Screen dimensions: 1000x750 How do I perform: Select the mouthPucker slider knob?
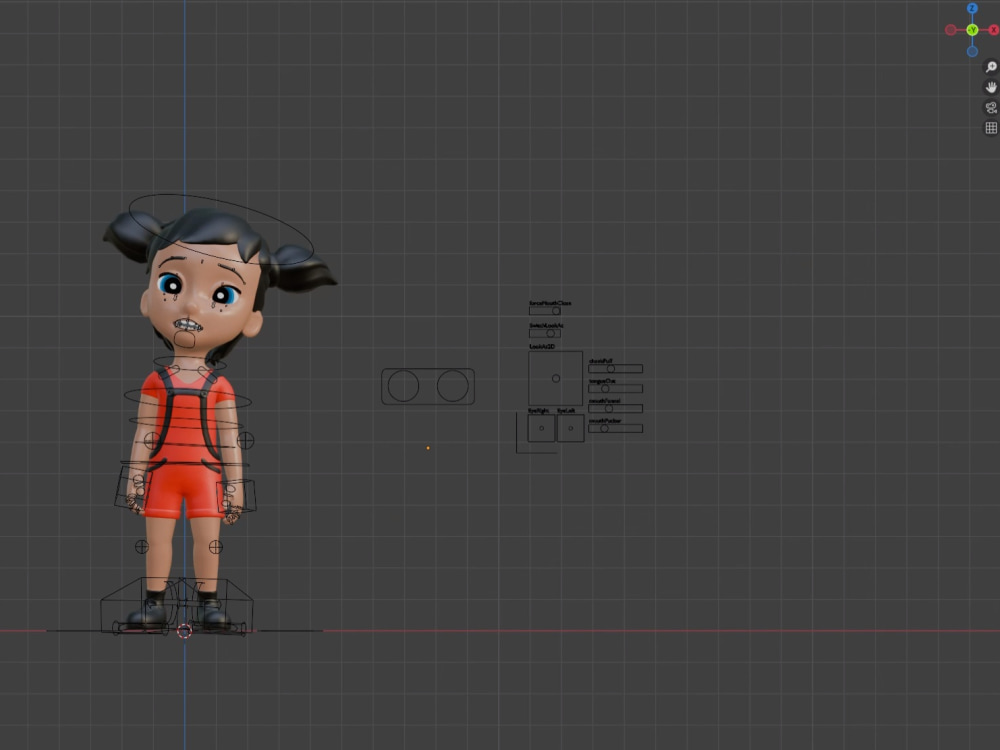point(605,429)
